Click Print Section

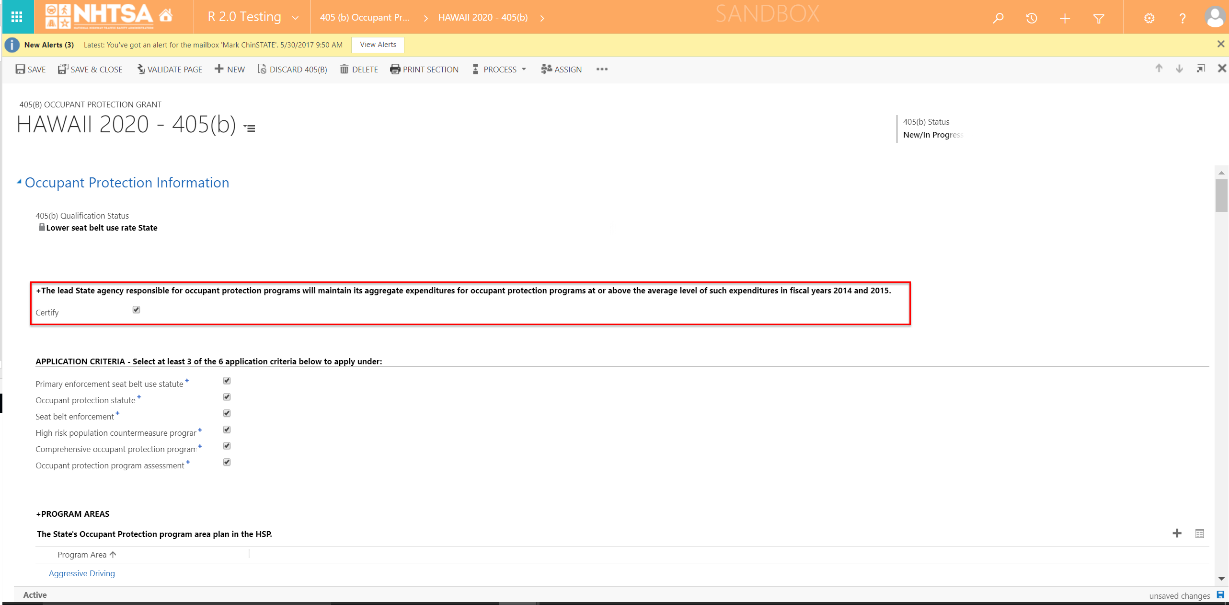pyautogui.click(x=424, y=69)
